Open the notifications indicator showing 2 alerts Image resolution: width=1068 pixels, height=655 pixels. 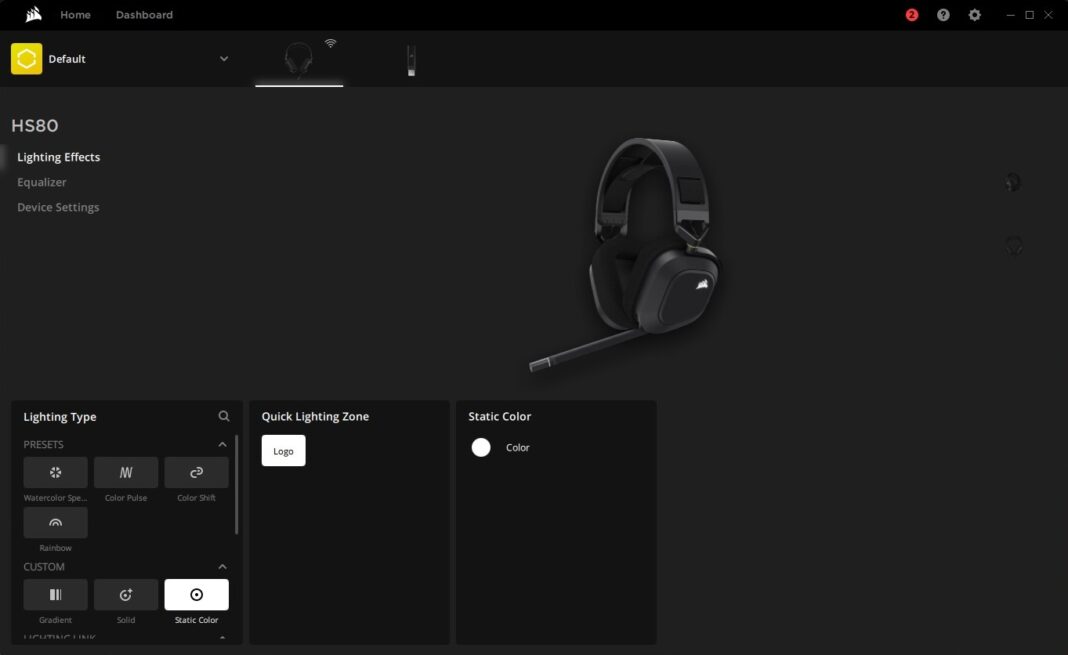pos(911,14)
